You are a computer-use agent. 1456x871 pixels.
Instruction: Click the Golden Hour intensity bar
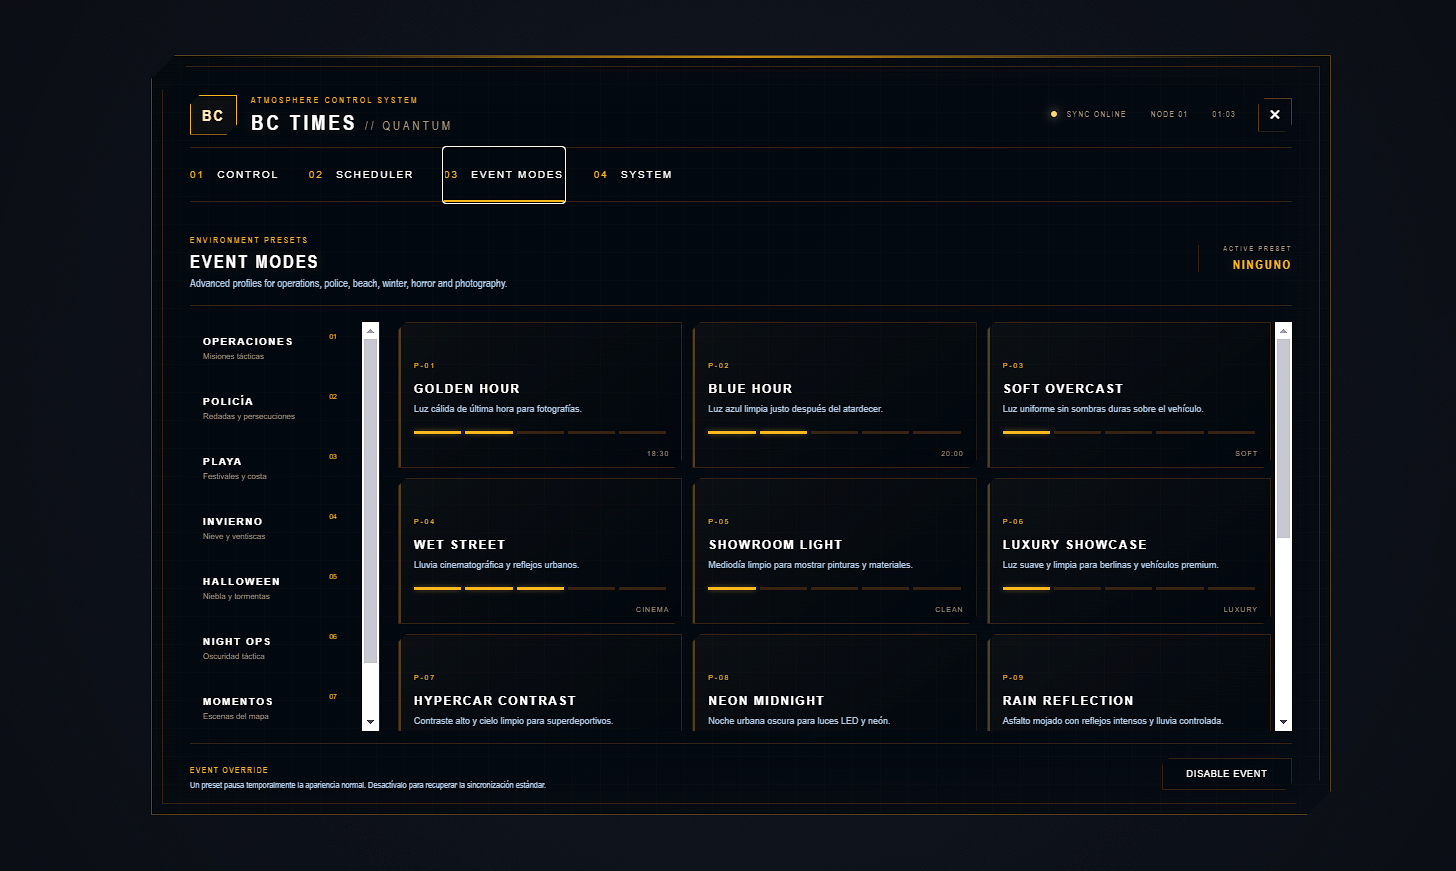[540, 432]
